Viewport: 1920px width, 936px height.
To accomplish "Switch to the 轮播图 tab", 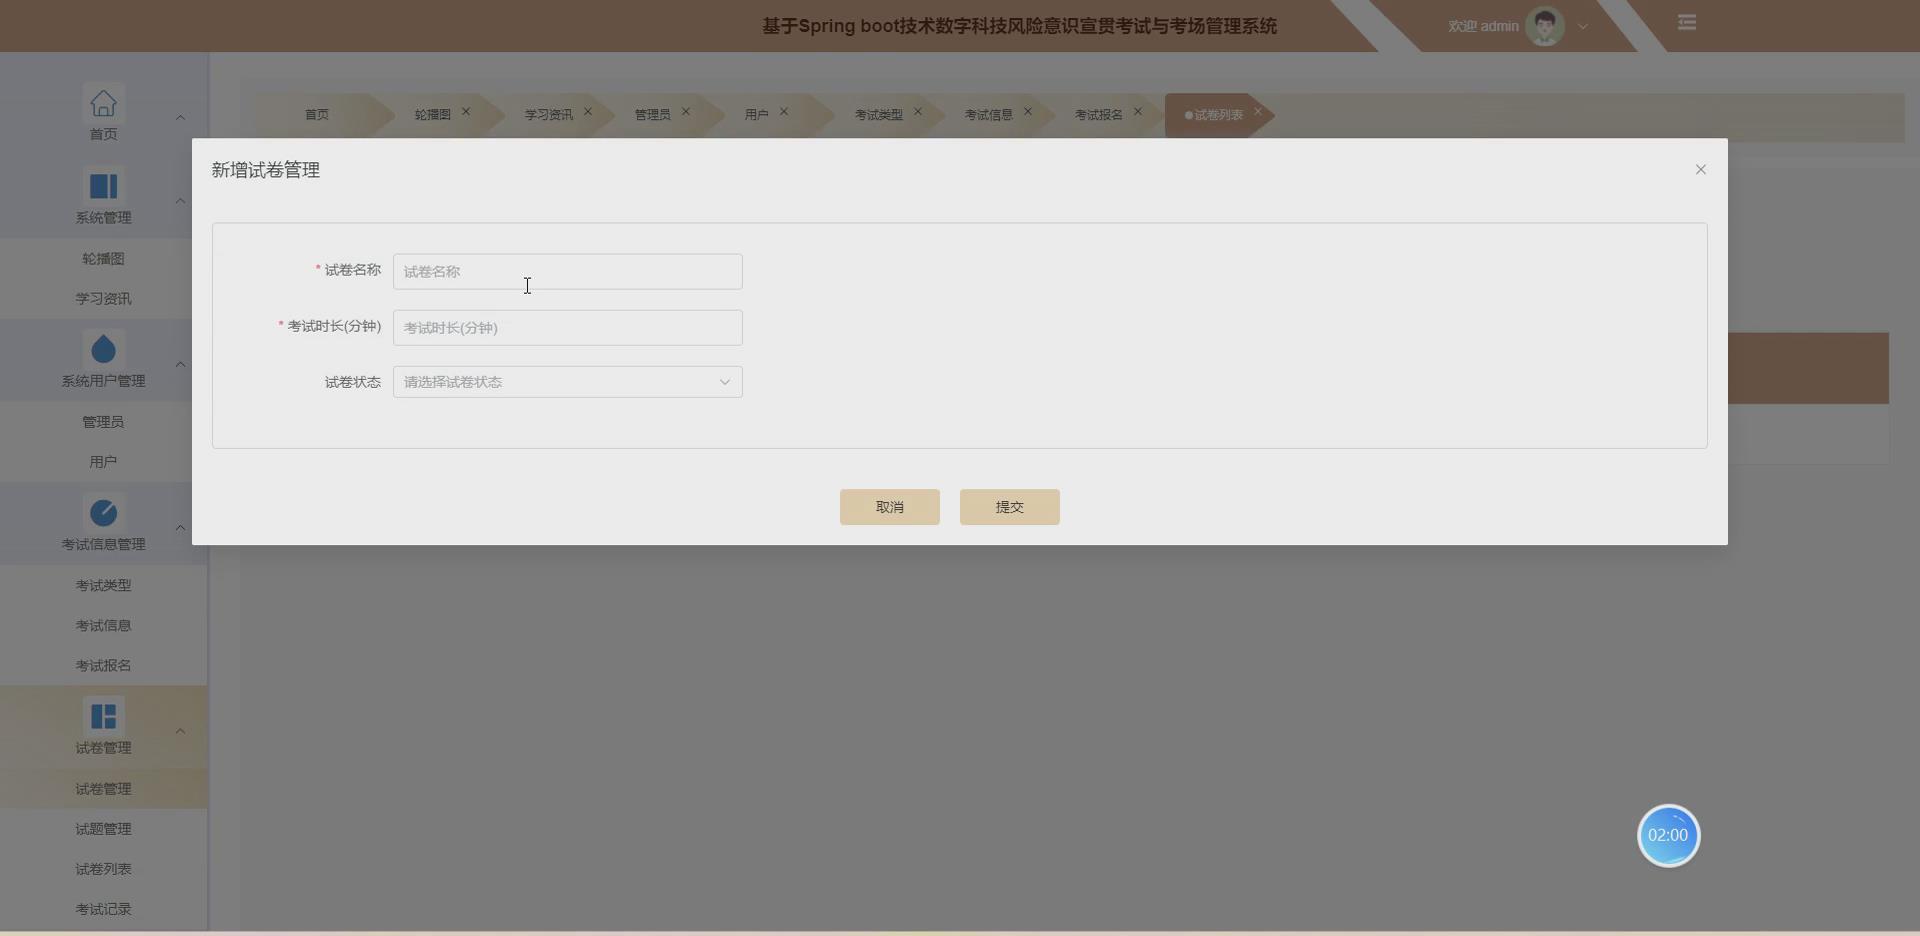I will 430,114.
